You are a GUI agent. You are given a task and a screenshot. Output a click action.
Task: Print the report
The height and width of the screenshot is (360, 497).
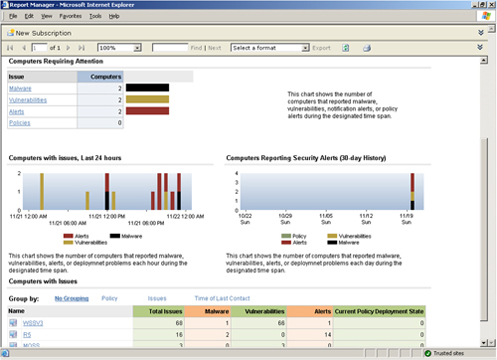coord(367,48)
